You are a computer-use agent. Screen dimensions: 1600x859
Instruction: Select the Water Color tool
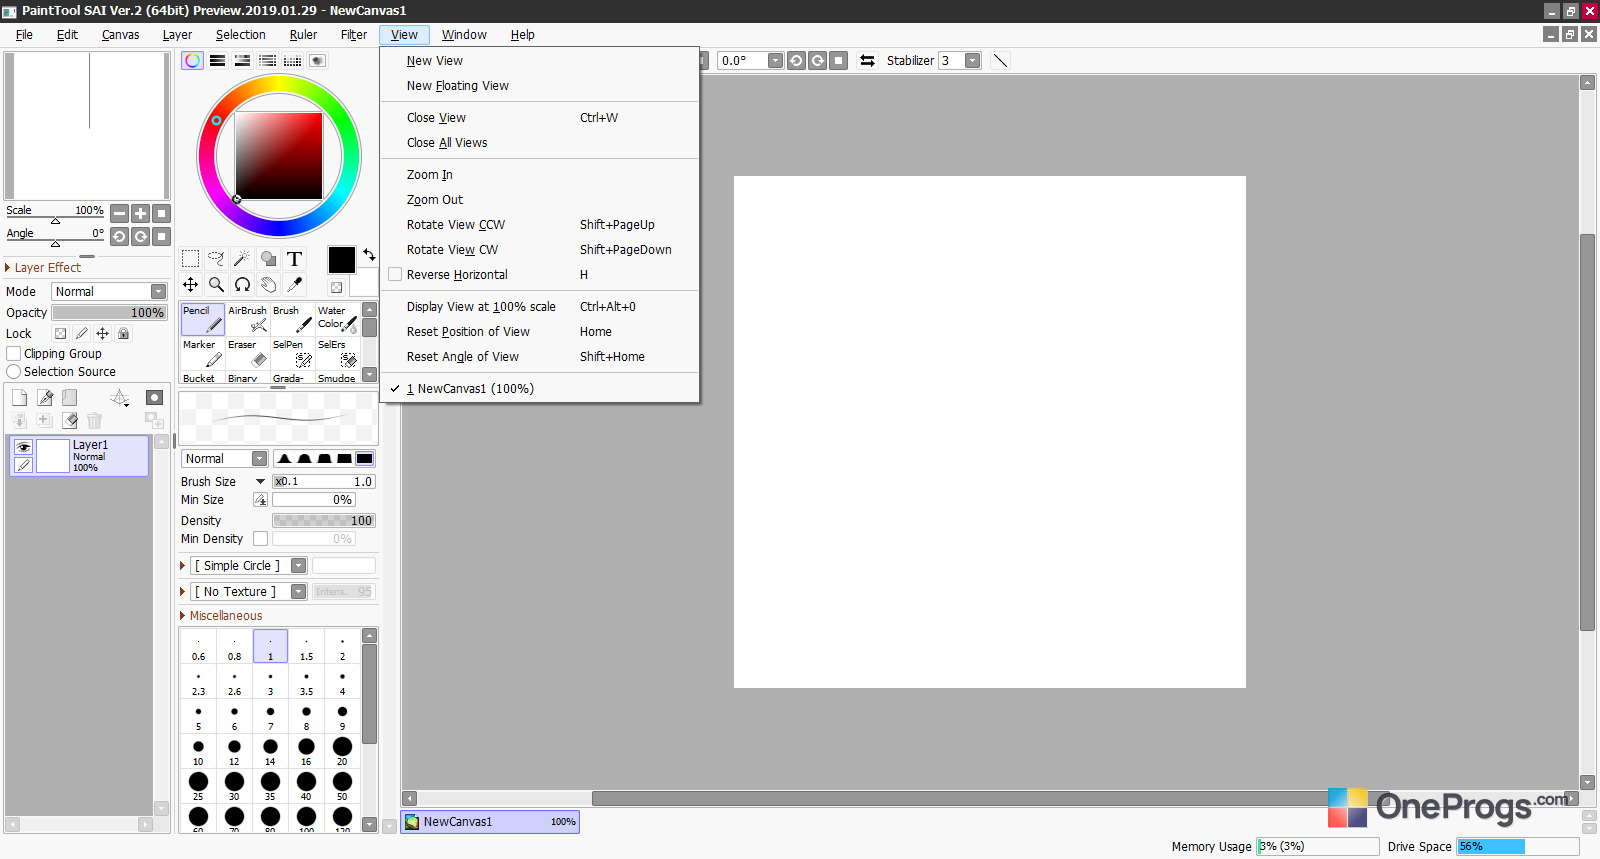tap(338, 319)
